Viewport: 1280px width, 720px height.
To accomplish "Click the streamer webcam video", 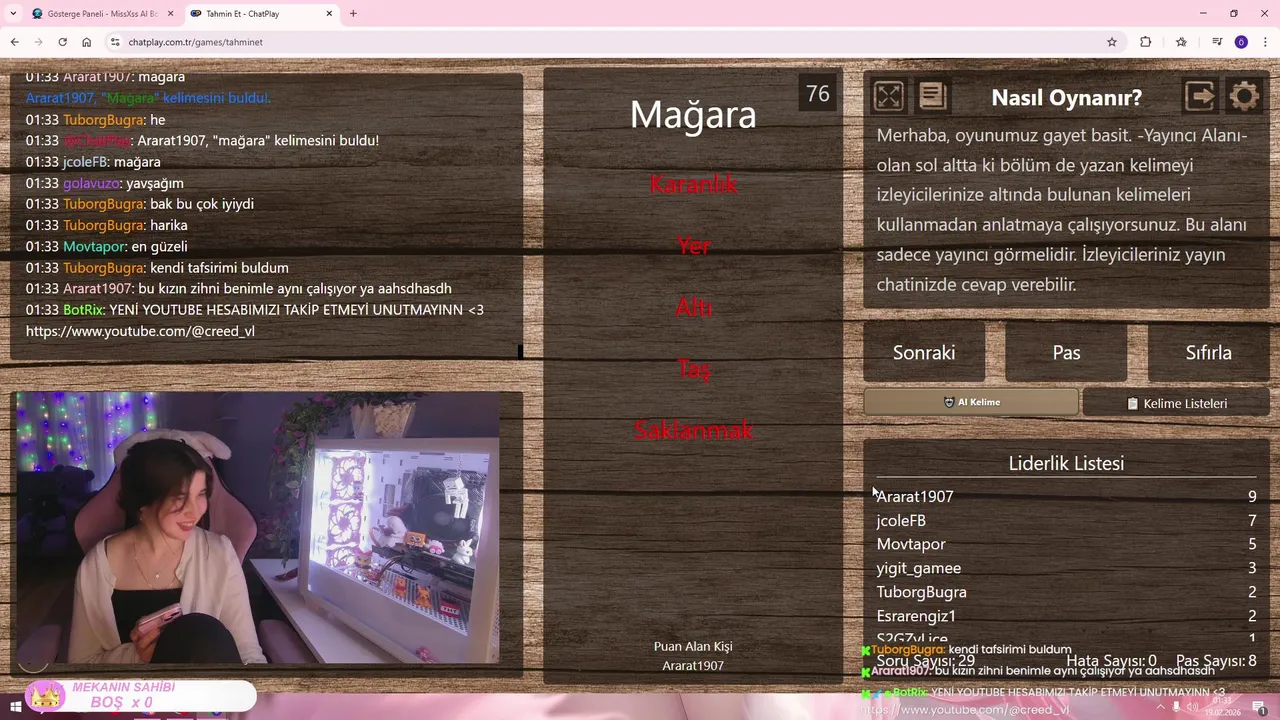I will (x=258, y=527).
